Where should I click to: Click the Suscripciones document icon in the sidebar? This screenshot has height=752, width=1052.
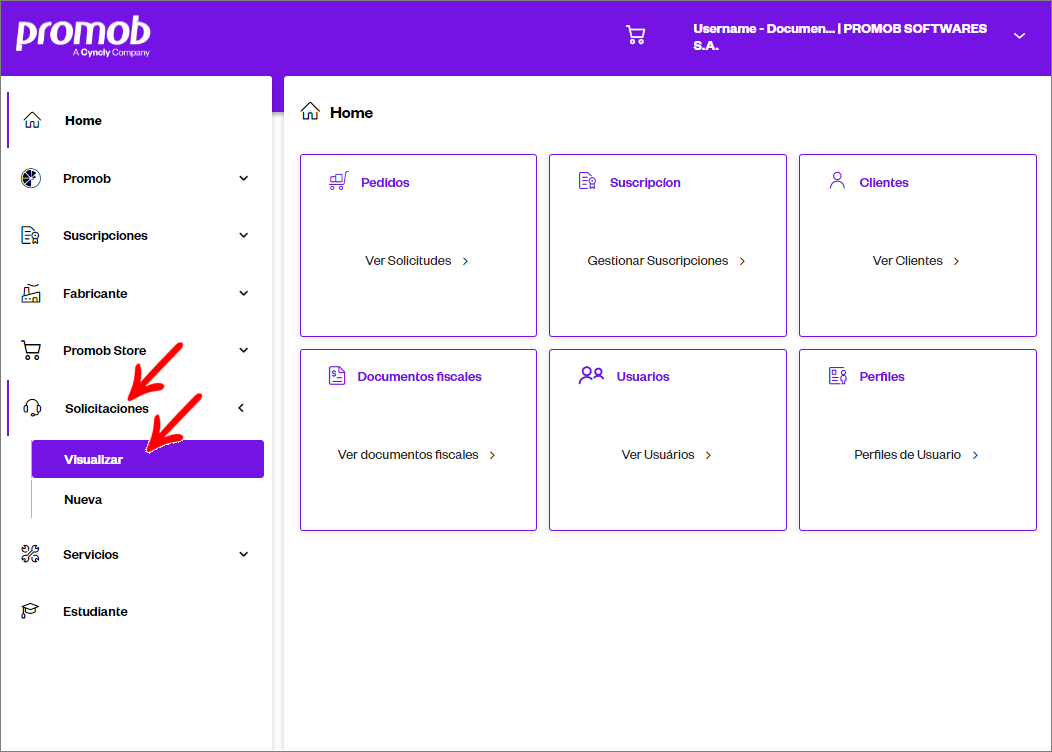point(31,235)
